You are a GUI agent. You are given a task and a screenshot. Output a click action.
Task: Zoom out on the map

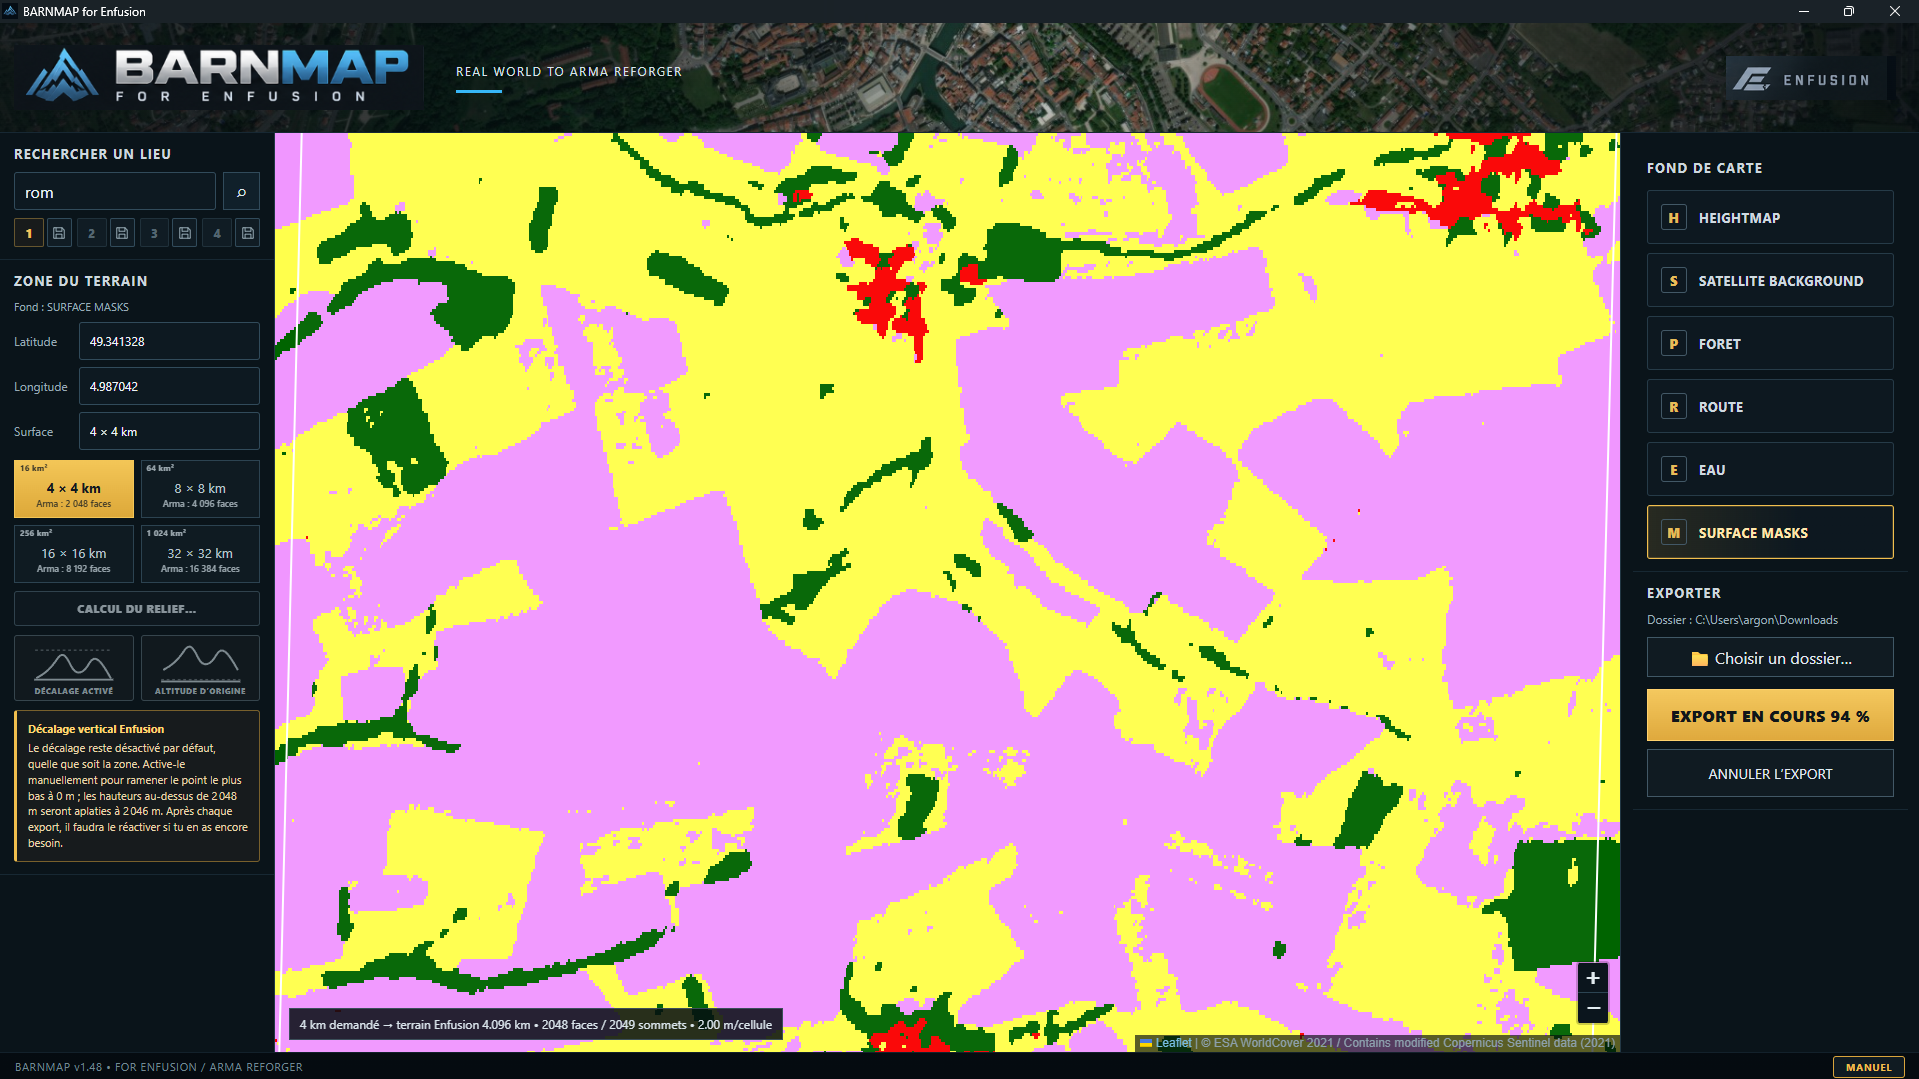pyautogui.click(x=1593, y=1008)
